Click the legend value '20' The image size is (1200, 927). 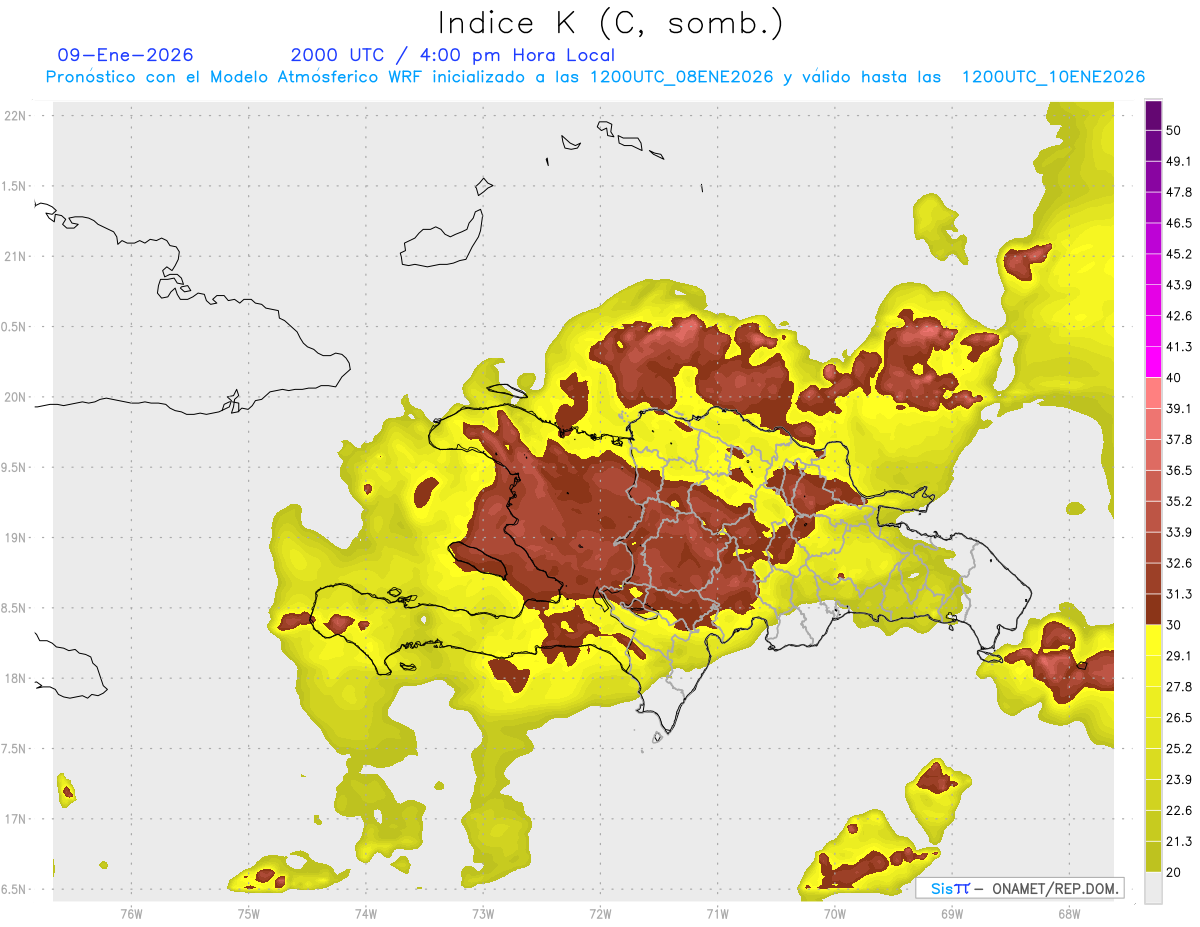pyautogui.click(x=1174, y=873)
